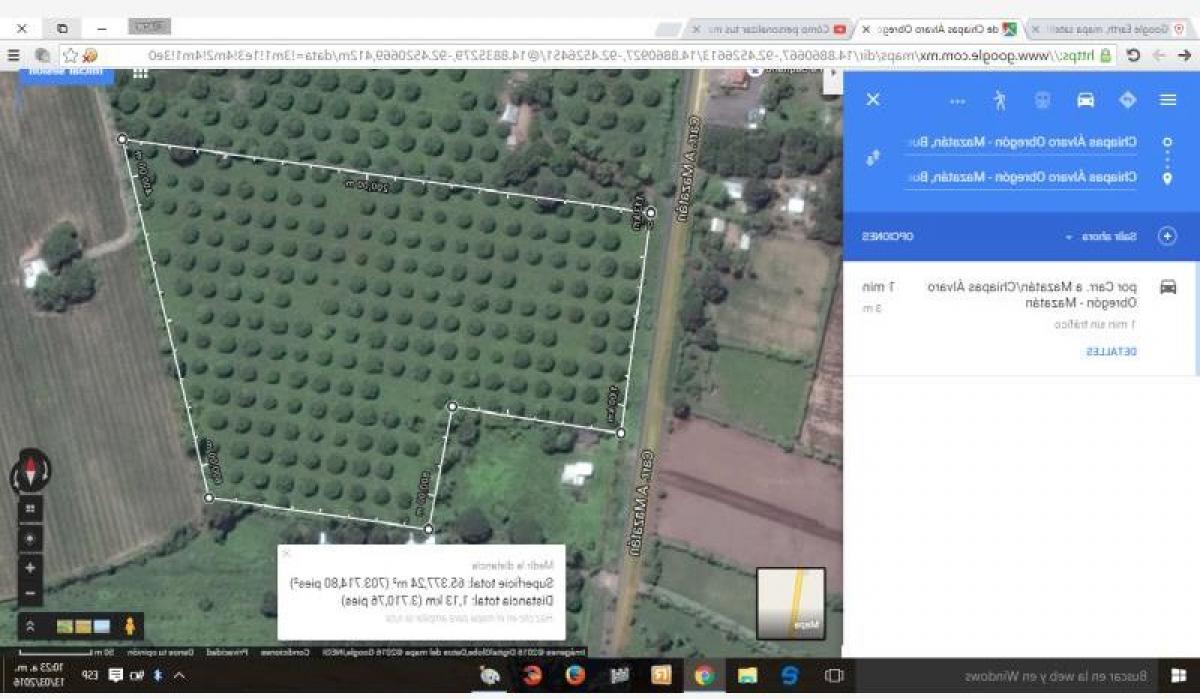Open the three-dot more options in directions panel
The image size is (1200, 699).
point(958,100)
